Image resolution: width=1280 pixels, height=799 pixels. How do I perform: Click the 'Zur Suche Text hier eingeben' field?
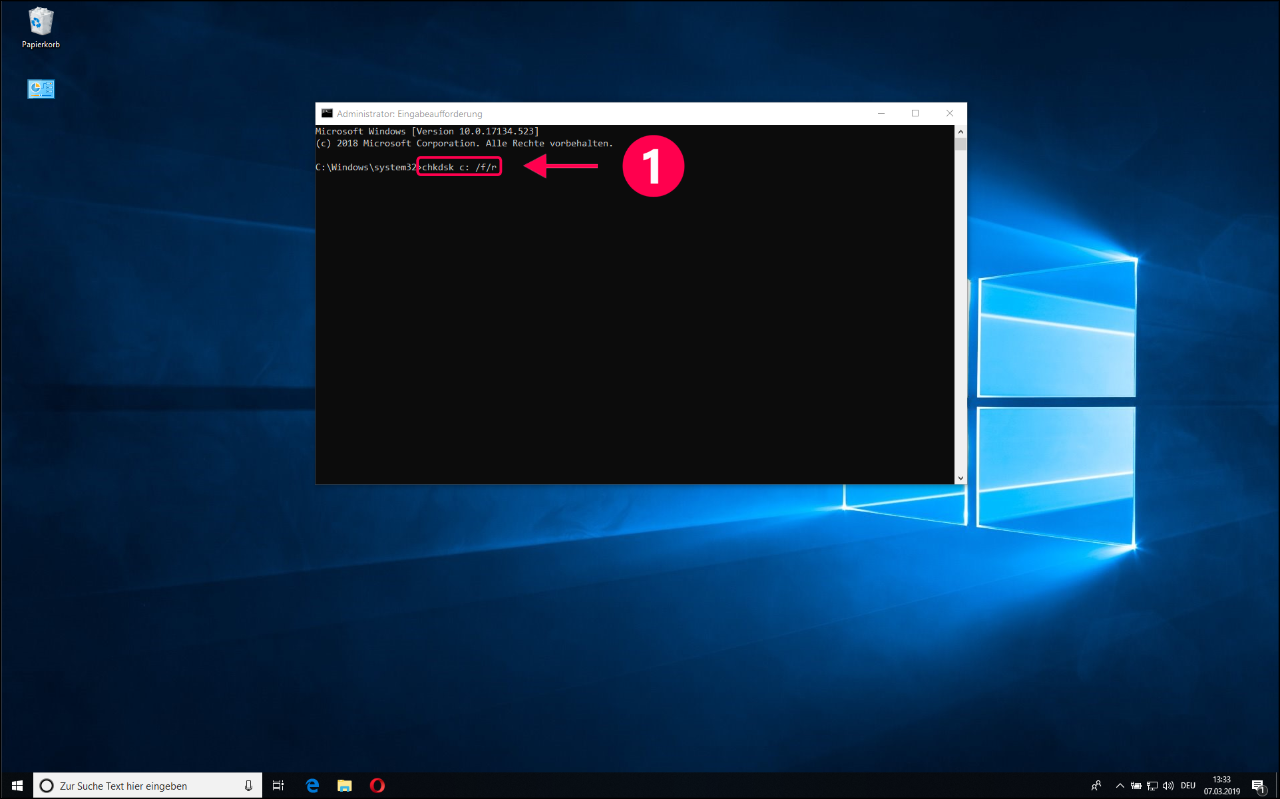click(148, 786)
